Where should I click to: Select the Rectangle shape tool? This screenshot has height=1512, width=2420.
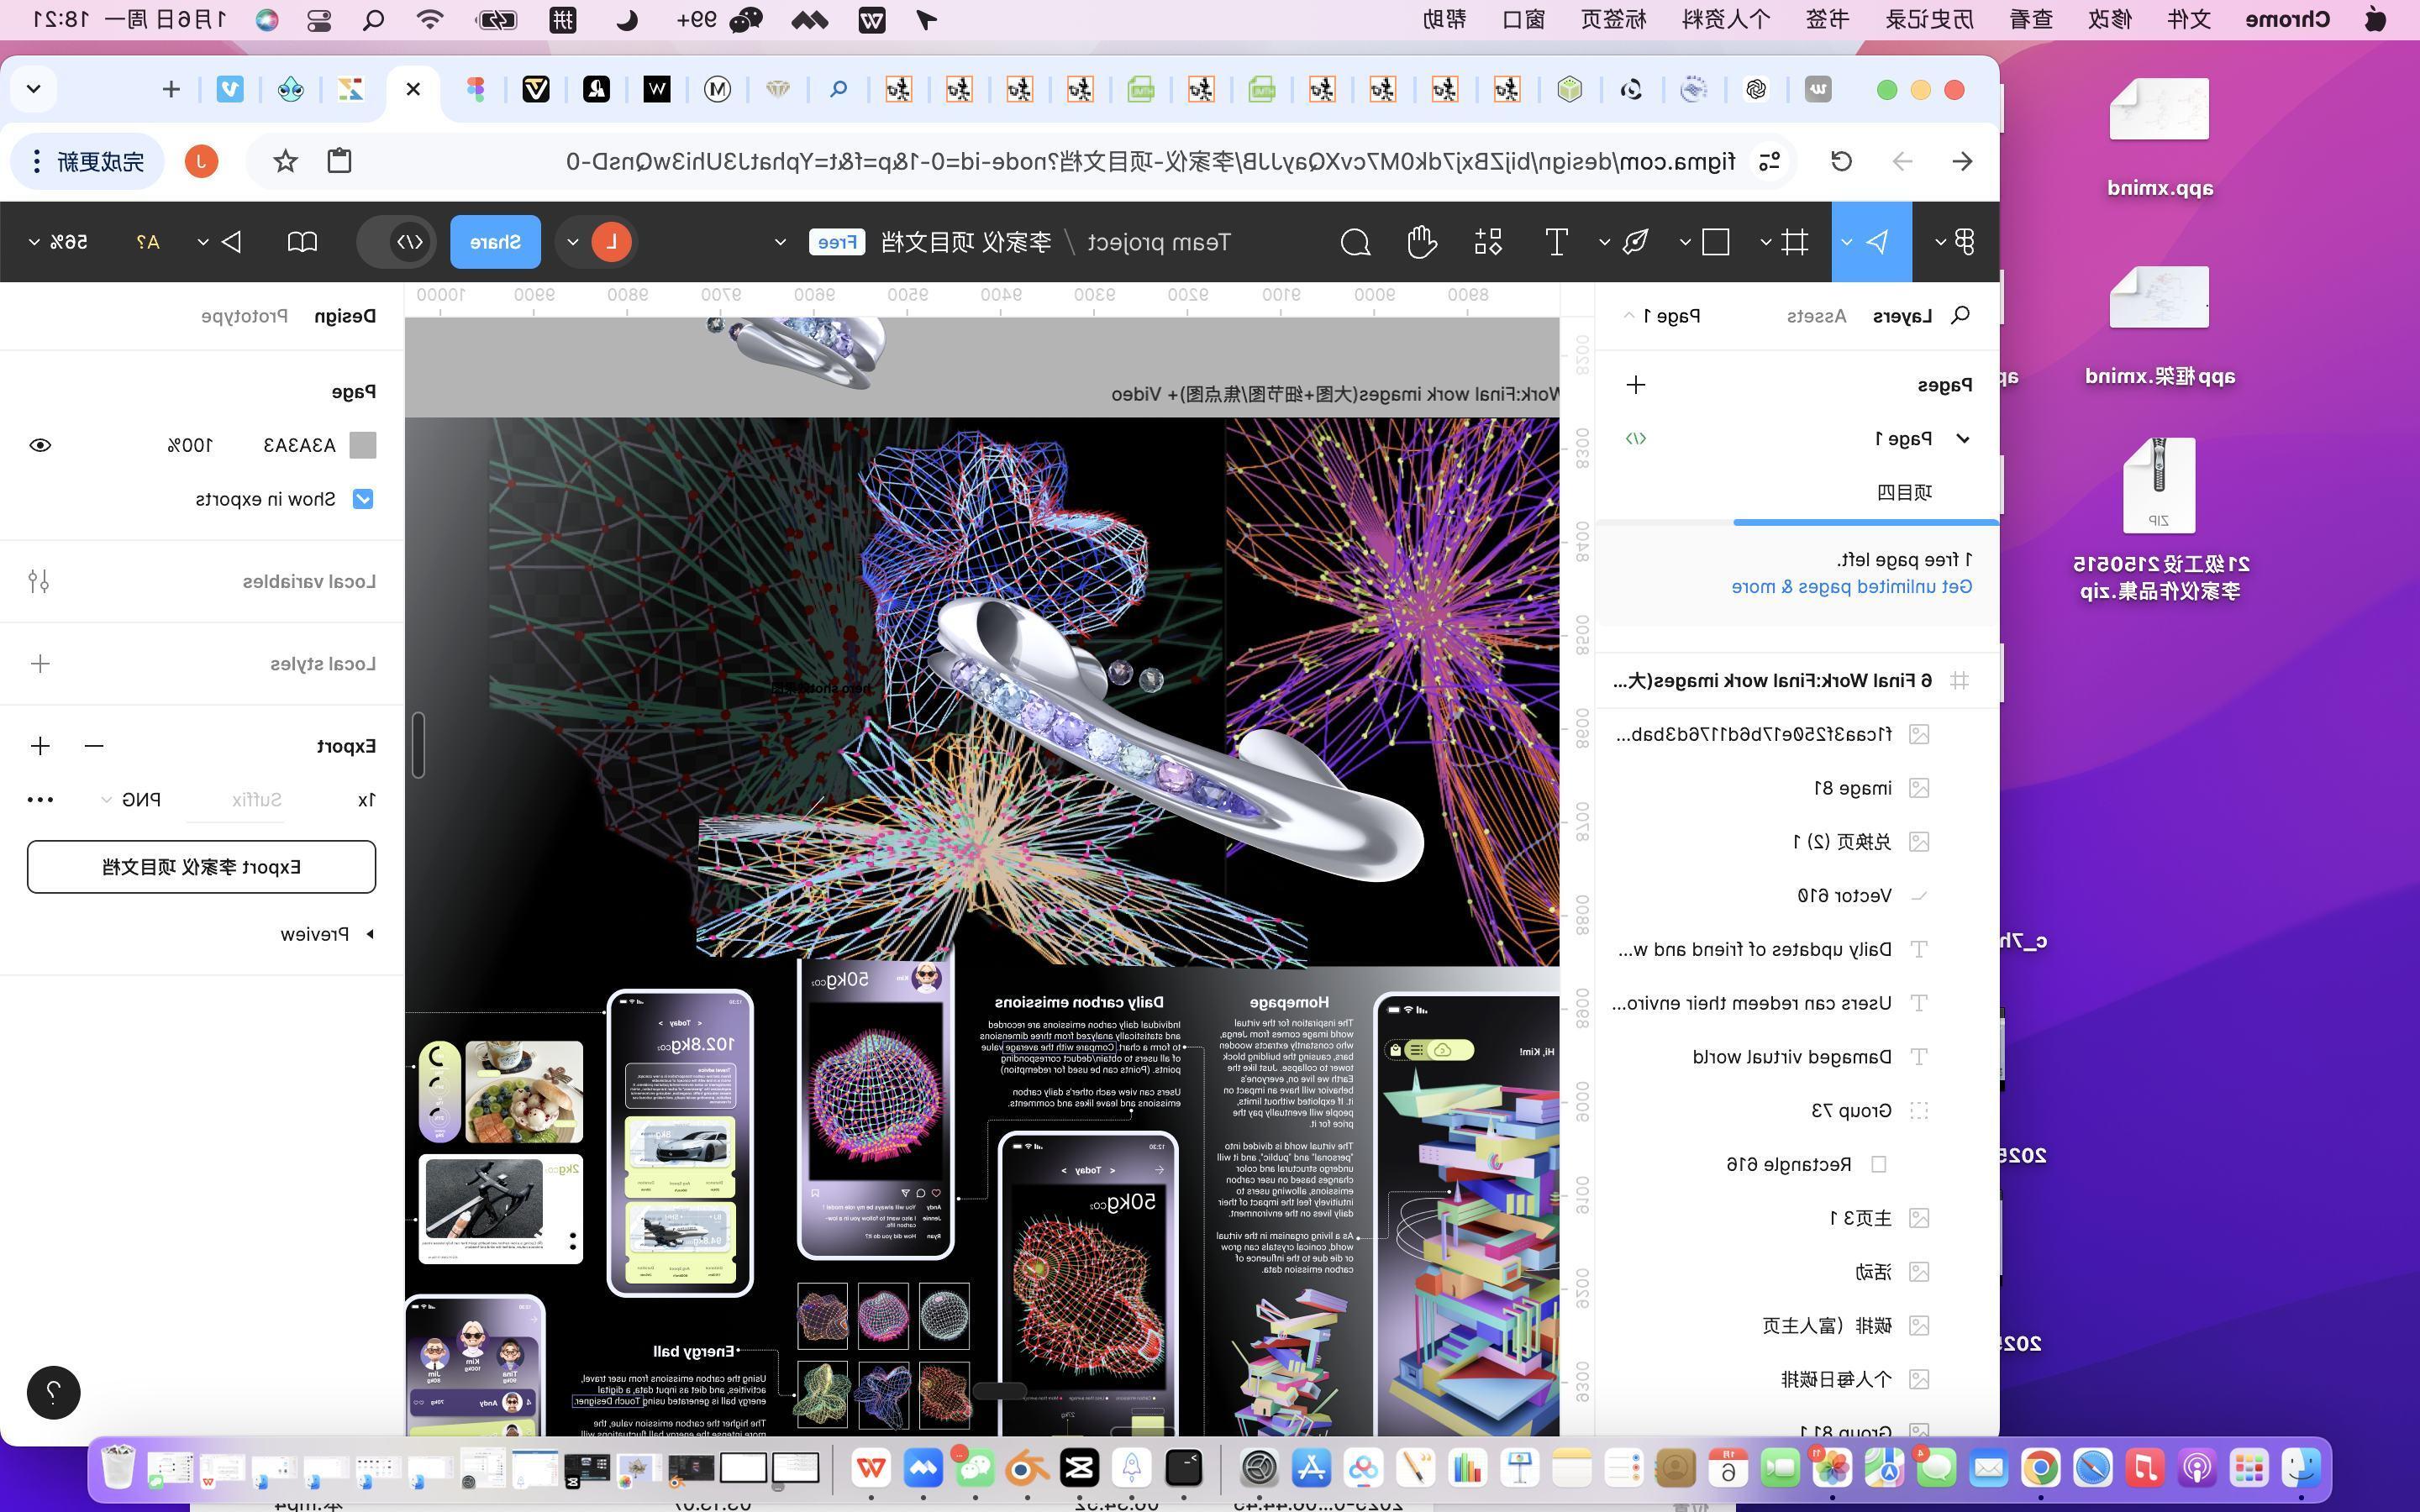pos(1715,242)
